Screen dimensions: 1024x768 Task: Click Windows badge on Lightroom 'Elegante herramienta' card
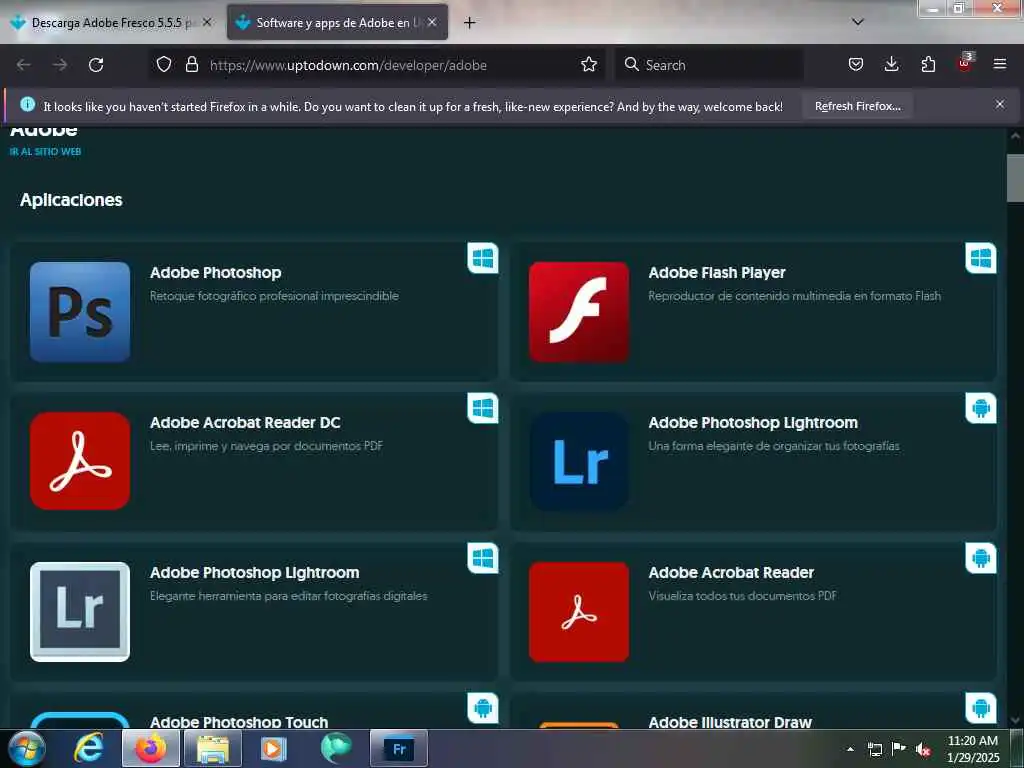click(483, 558)
